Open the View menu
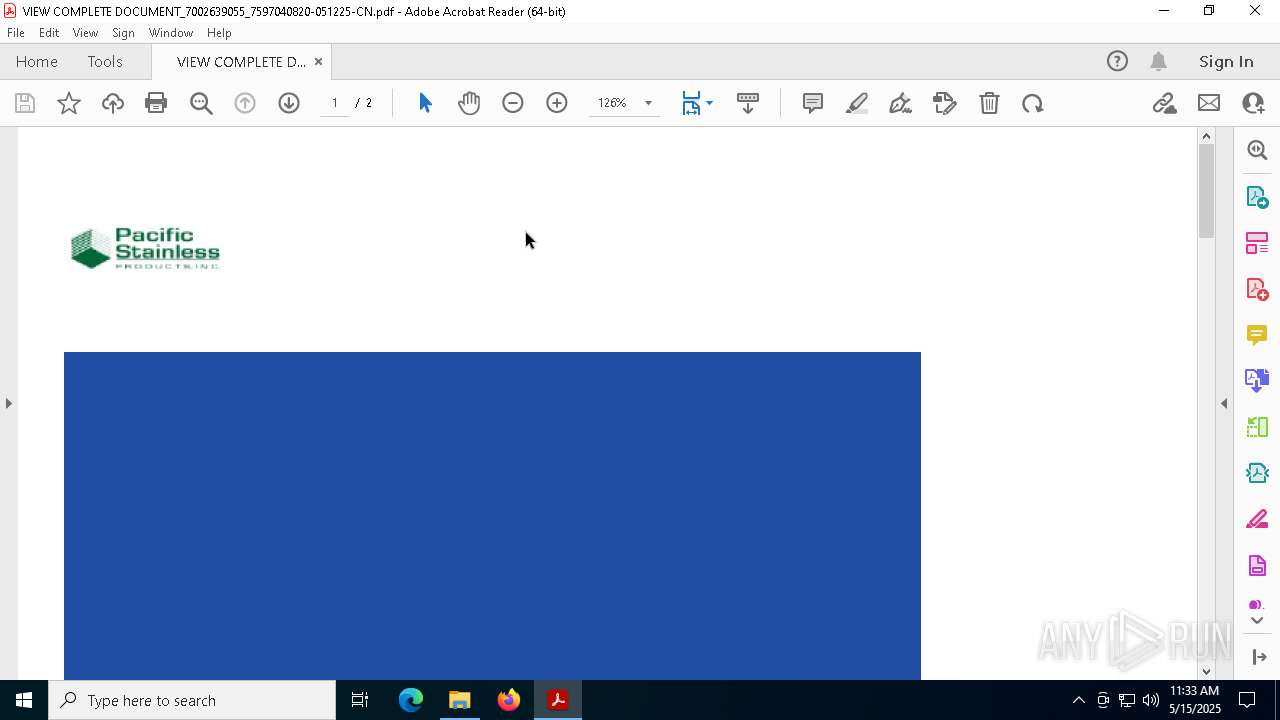This screenshot has width=1280, height=720. coord(85,32)
